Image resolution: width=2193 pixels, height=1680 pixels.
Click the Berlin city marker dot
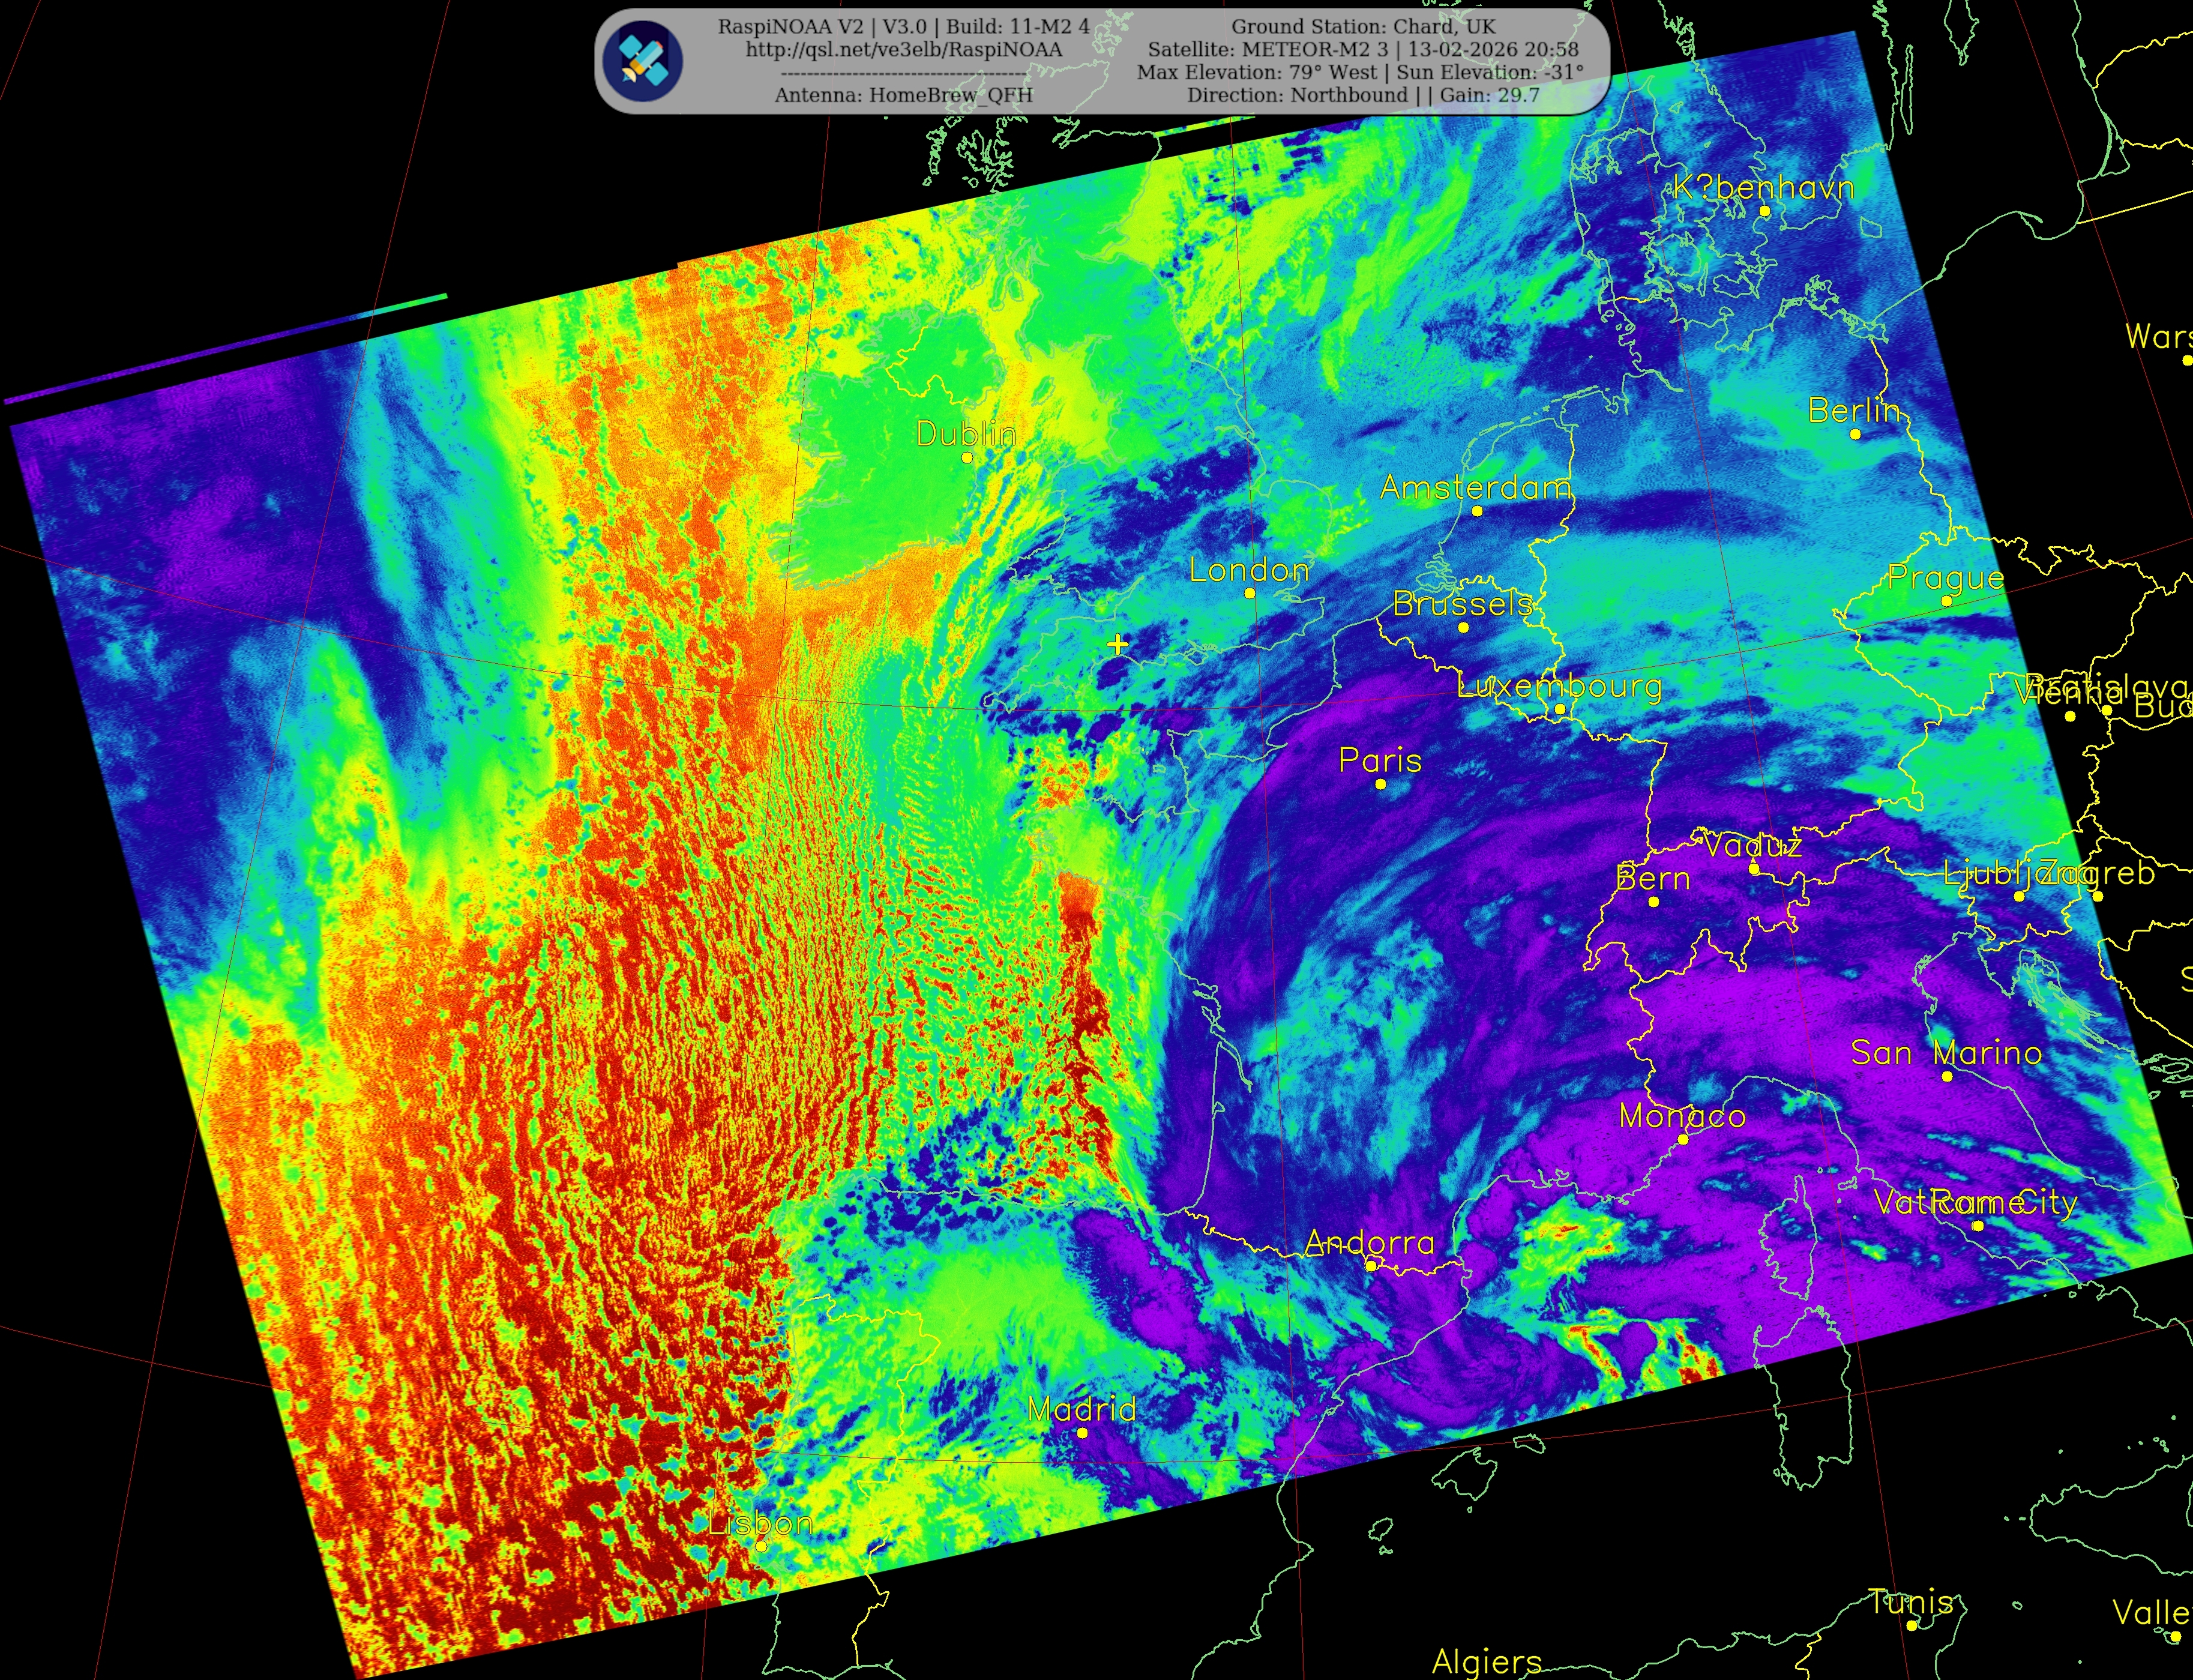coord(1855,434)
